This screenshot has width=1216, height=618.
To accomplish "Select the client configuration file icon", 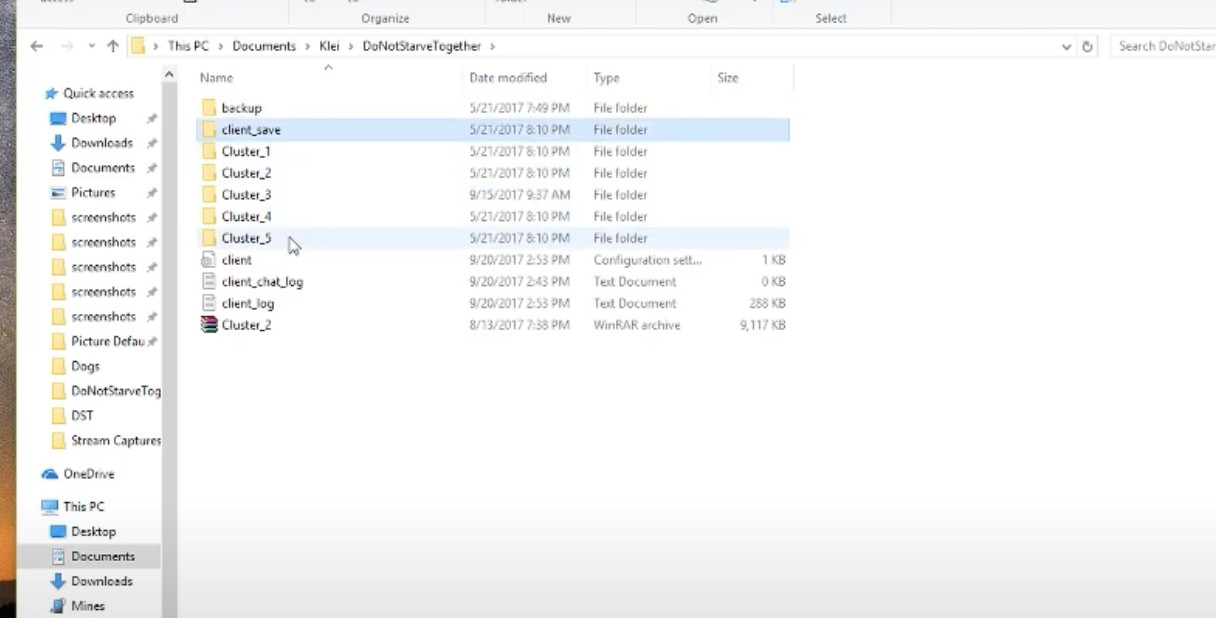I will click(x=209, y=260).
